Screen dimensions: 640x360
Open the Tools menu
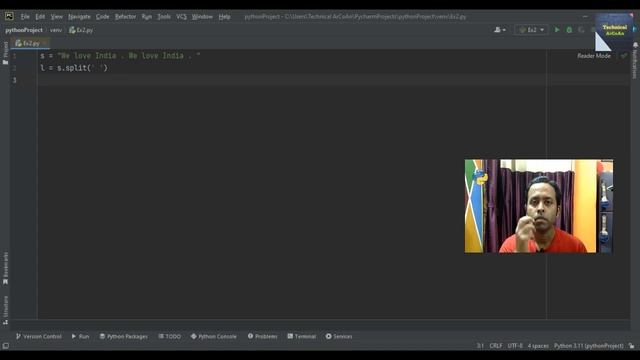[x=164, y=17]
